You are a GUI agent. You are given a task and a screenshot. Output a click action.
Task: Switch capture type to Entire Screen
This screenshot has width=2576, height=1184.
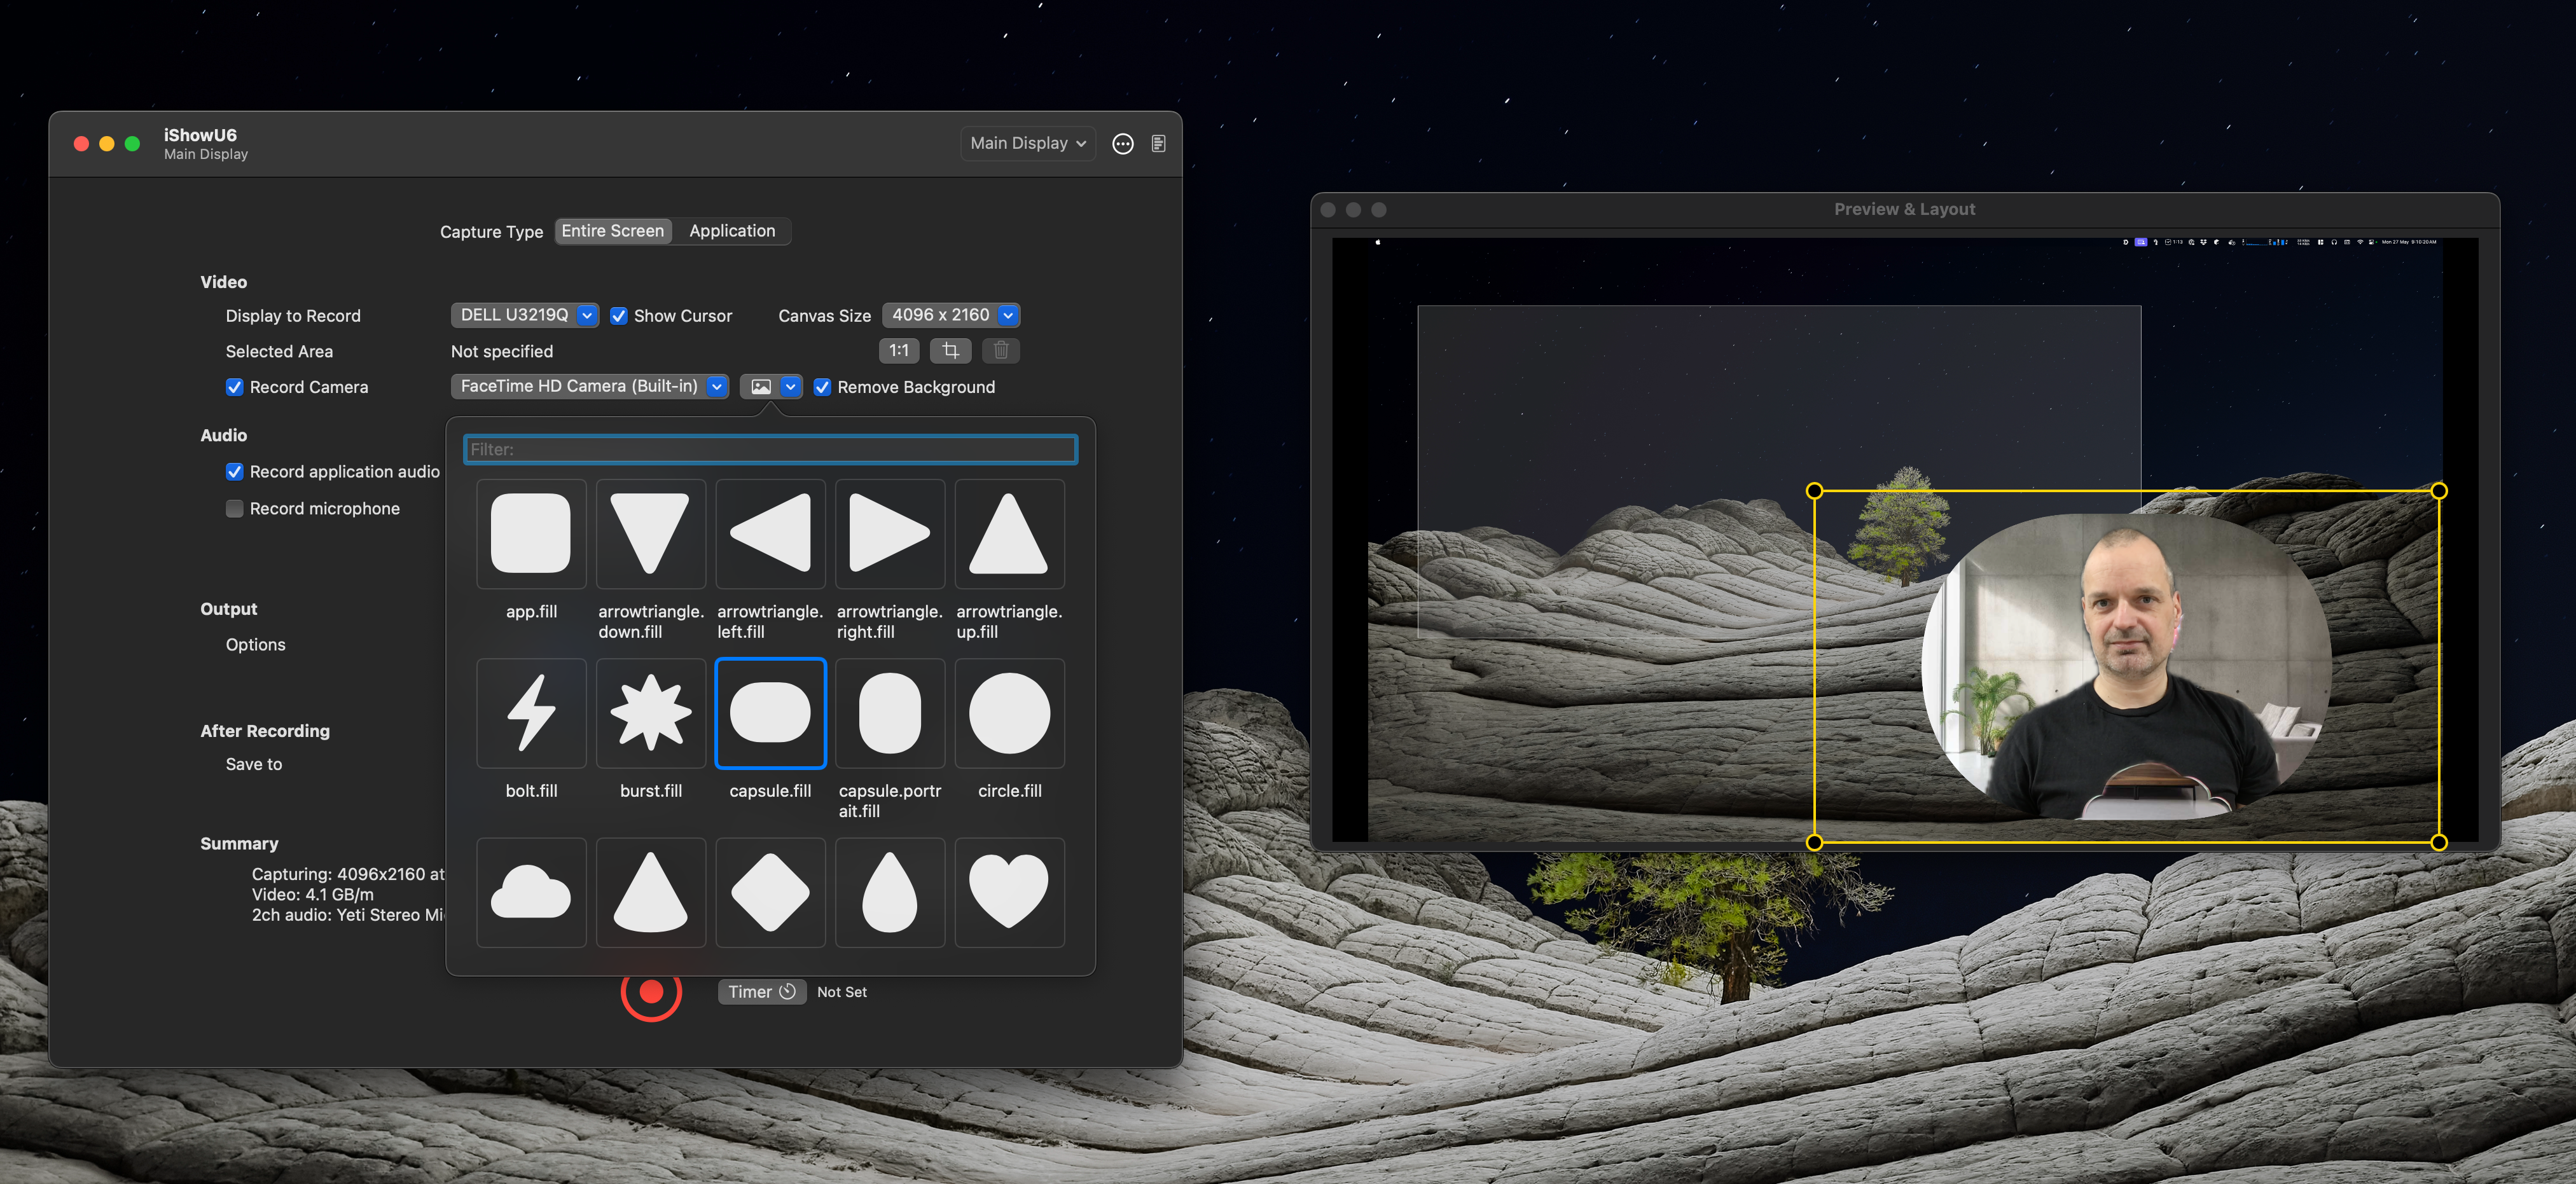click(613, 231)
